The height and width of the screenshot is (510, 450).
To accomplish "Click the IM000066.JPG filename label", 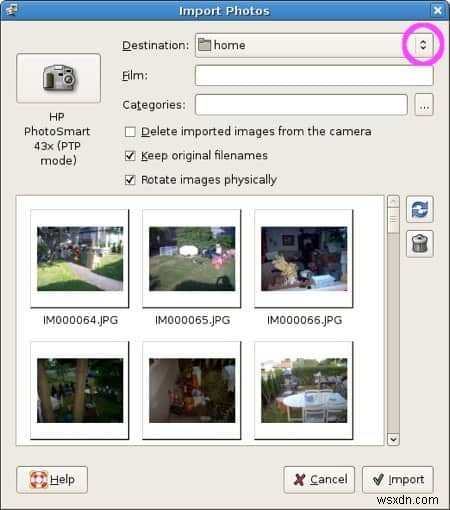I will [304, 320].
